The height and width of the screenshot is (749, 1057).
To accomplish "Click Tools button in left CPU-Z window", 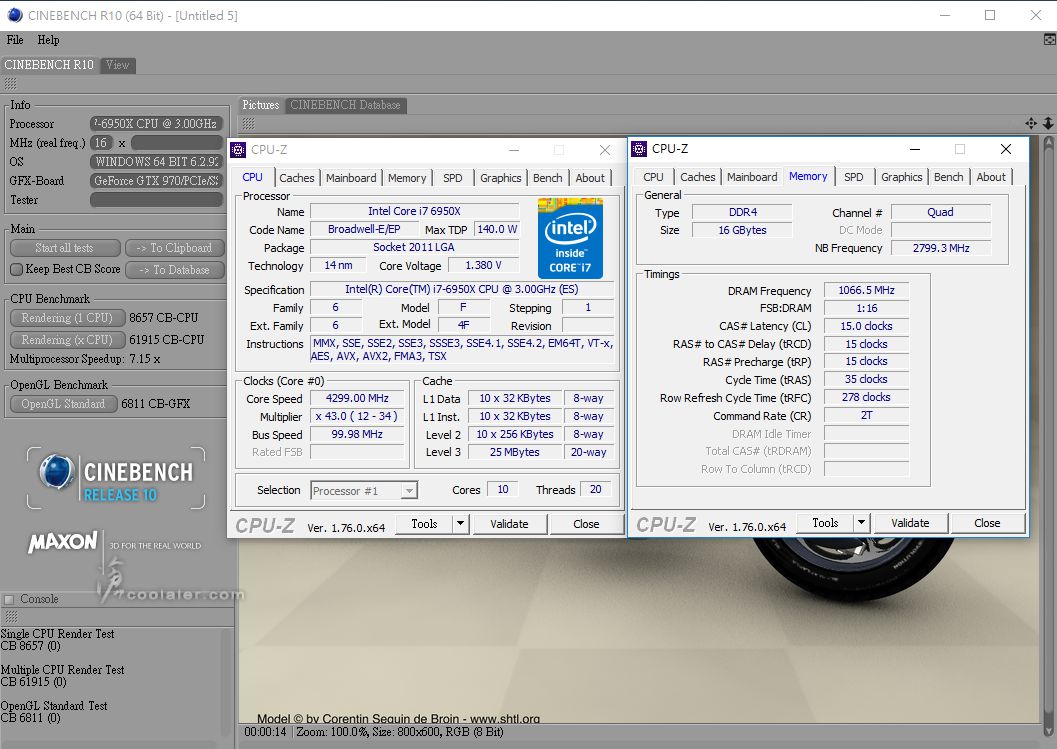I will [x=424, y=524].
